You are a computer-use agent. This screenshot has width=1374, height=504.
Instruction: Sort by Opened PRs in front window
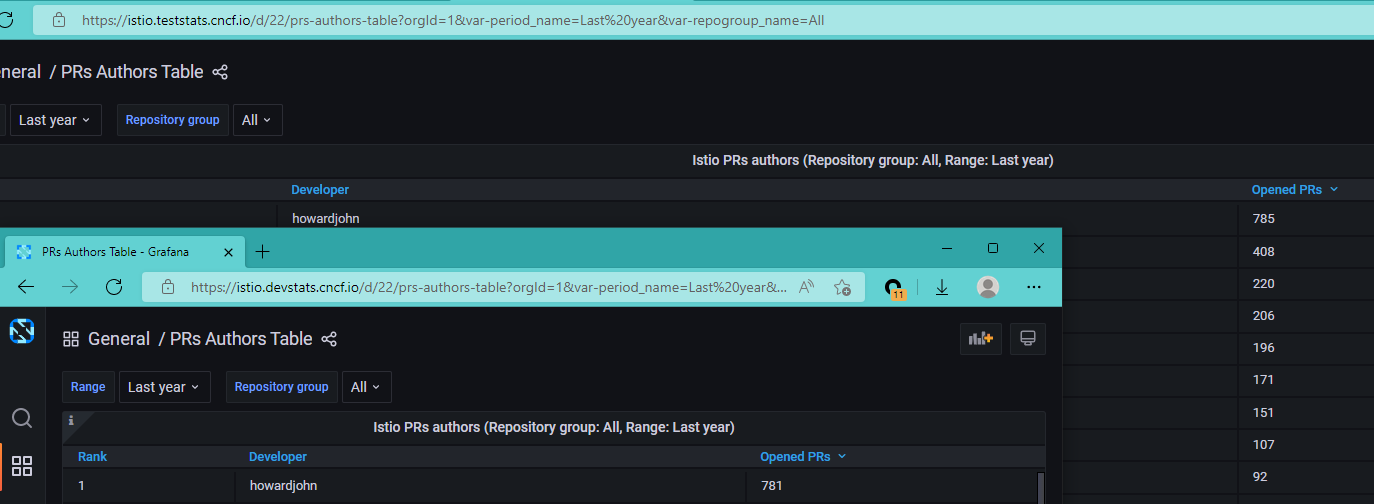(x=803, y=457)
